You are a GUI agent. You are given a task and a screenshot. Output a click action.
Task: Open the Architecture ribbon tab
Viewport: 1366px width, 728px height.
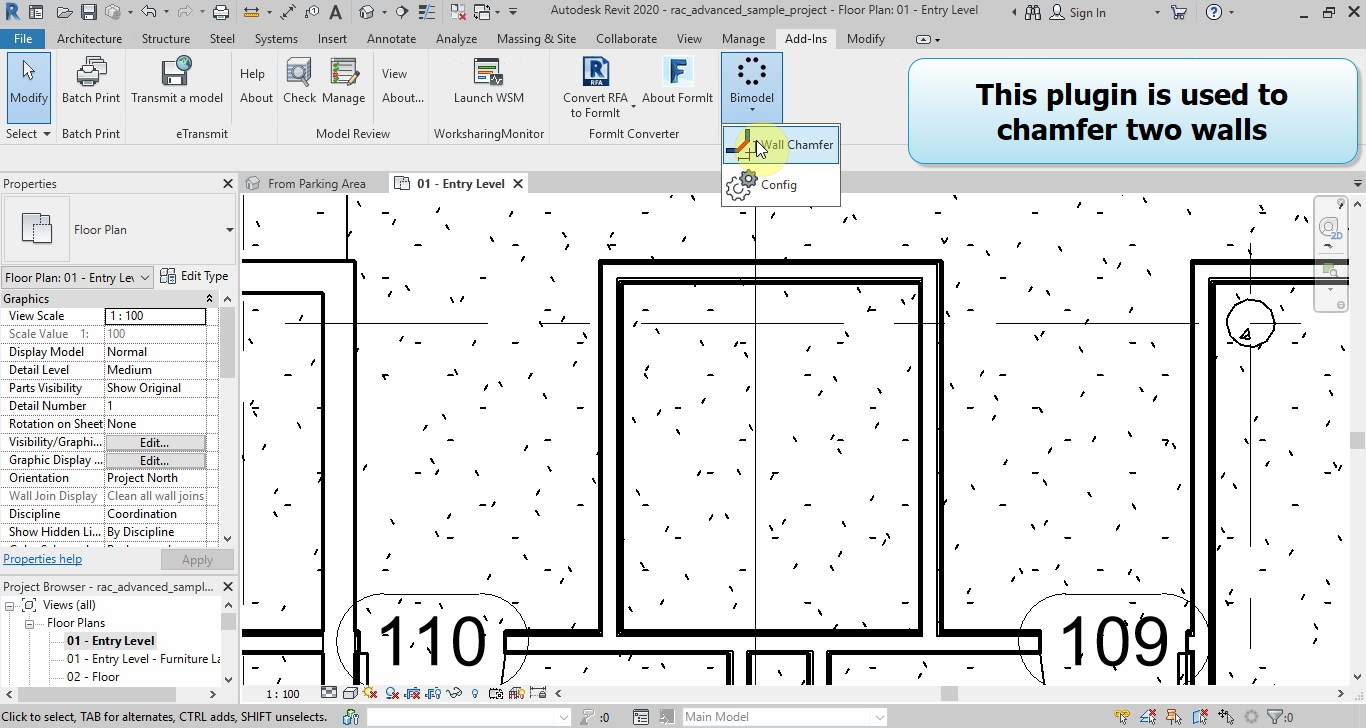point(89,39)
